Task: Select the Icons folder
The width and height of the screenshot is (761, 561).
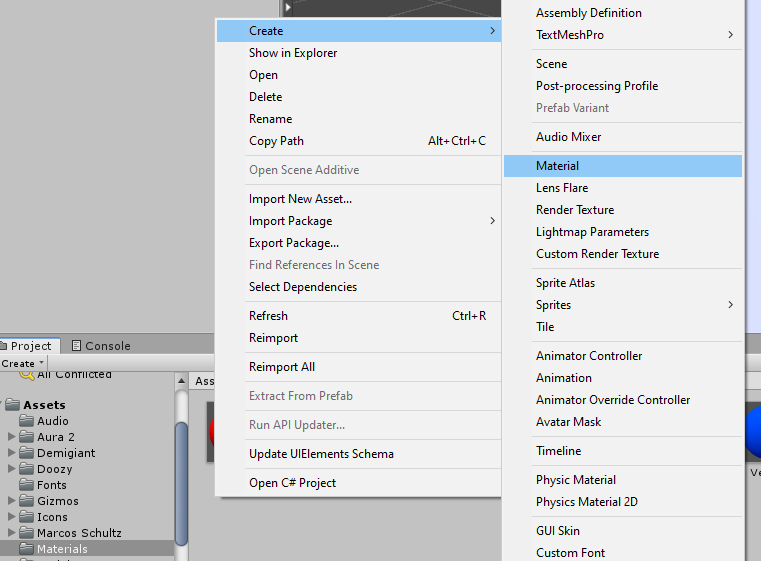Action: [52, 517]
